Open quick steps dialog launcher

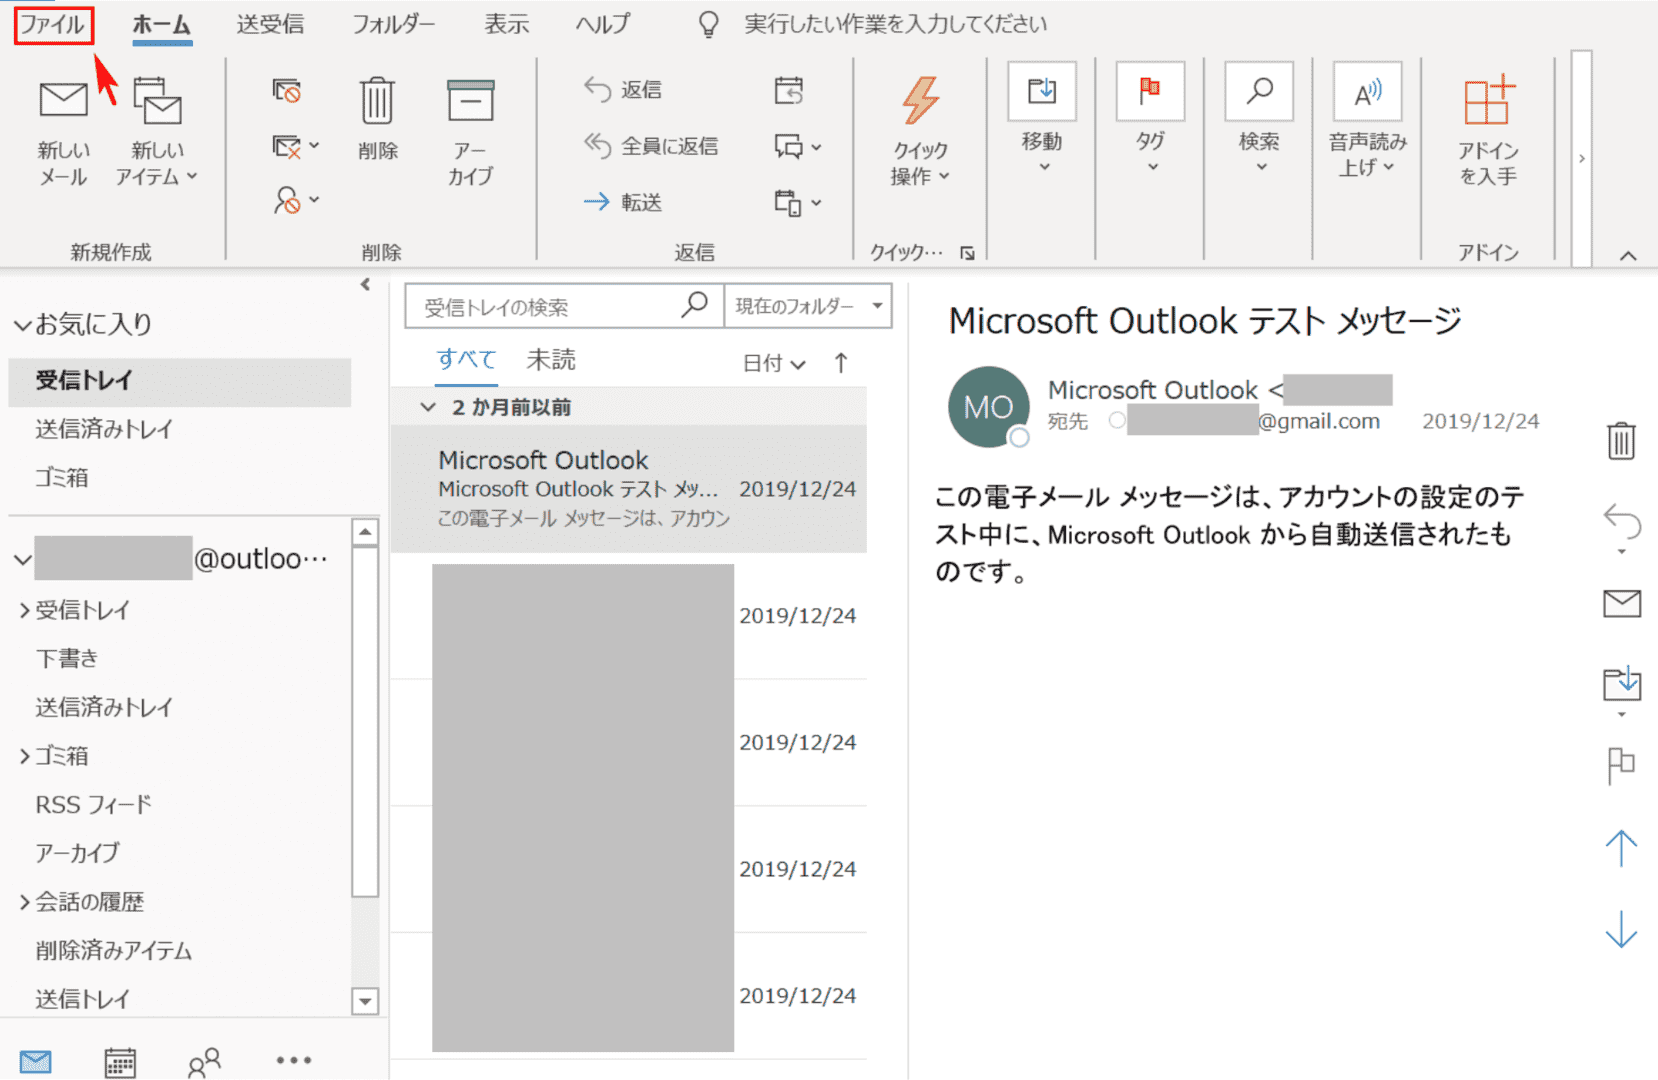(967, 253)
